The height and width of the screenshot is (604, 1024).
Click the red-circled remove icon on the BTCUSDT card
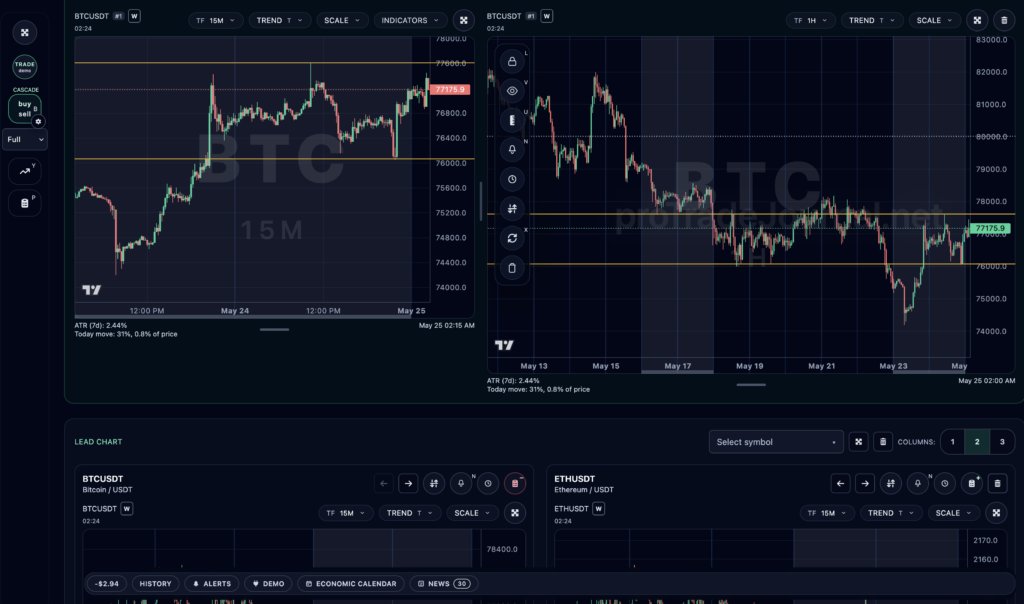point(515,484)
